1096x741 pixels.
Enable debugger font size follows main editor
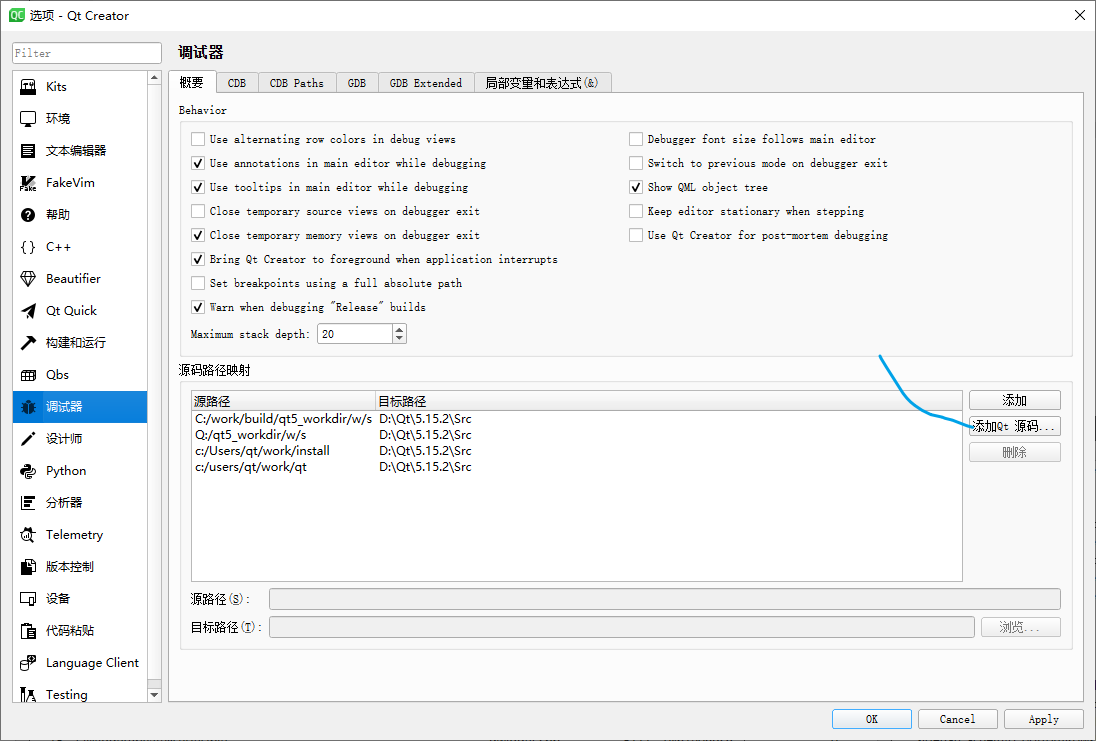pyautogui.click(x=635, y=139)
